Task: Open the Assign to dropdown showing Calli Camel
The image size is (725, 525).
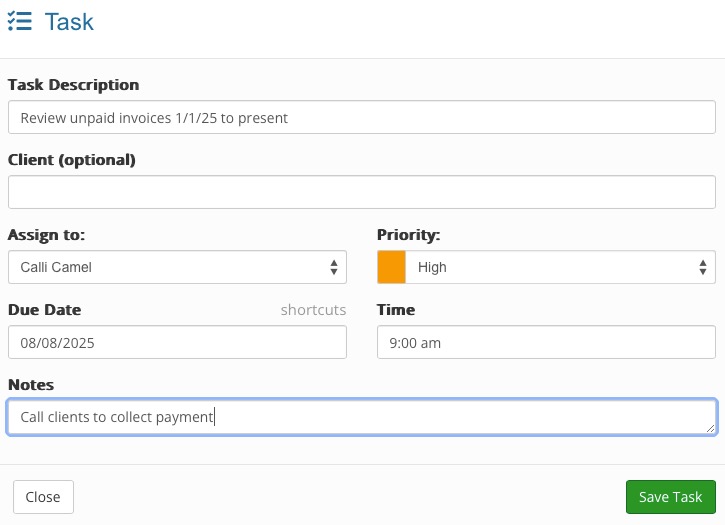Action: click(177, 267)
